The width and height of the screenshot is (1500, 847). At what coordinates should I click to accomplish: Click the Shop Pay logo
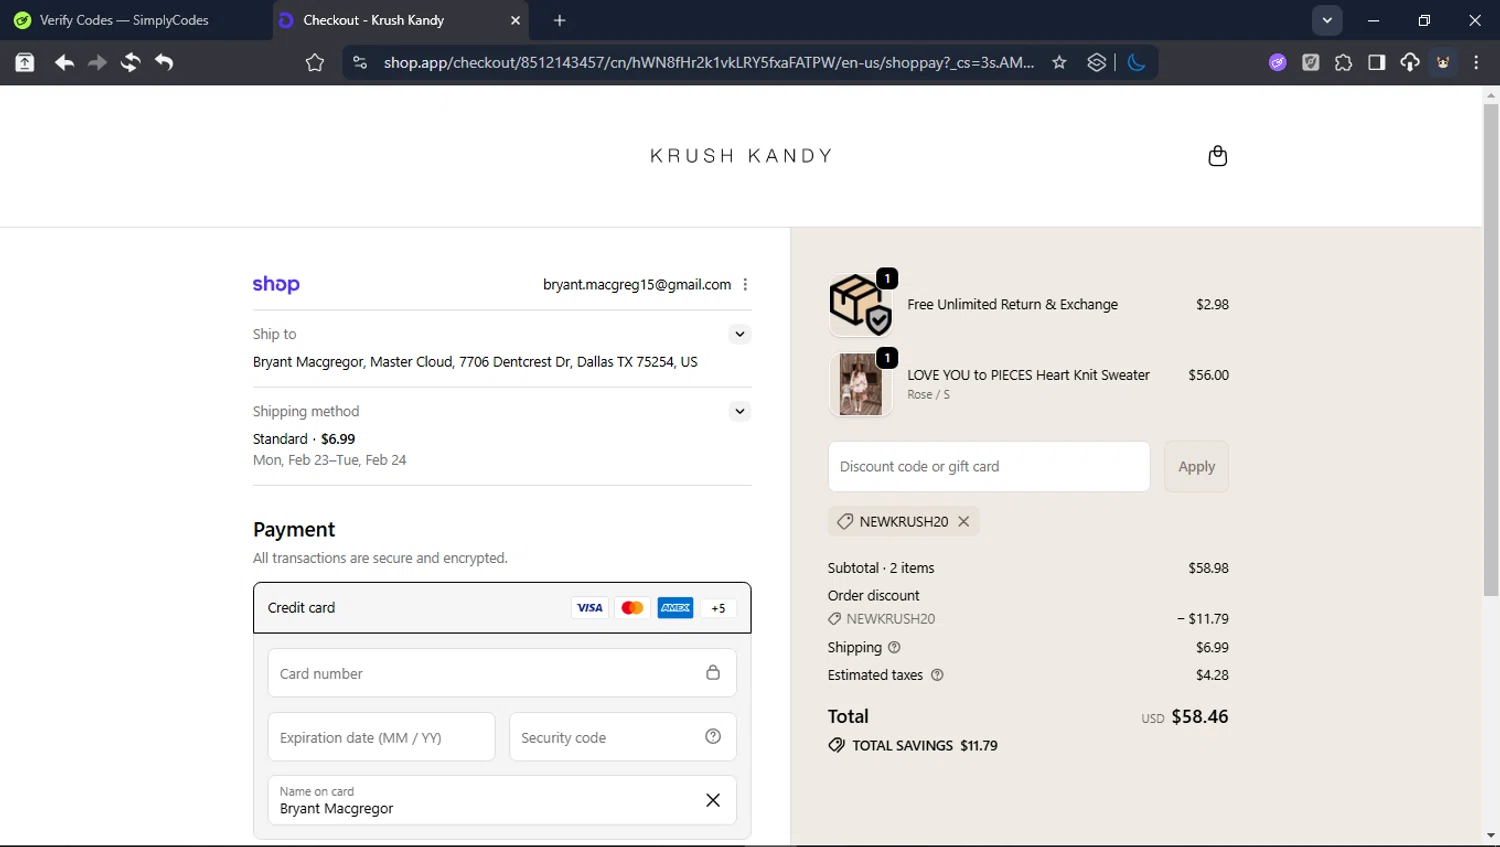[276, 284]
